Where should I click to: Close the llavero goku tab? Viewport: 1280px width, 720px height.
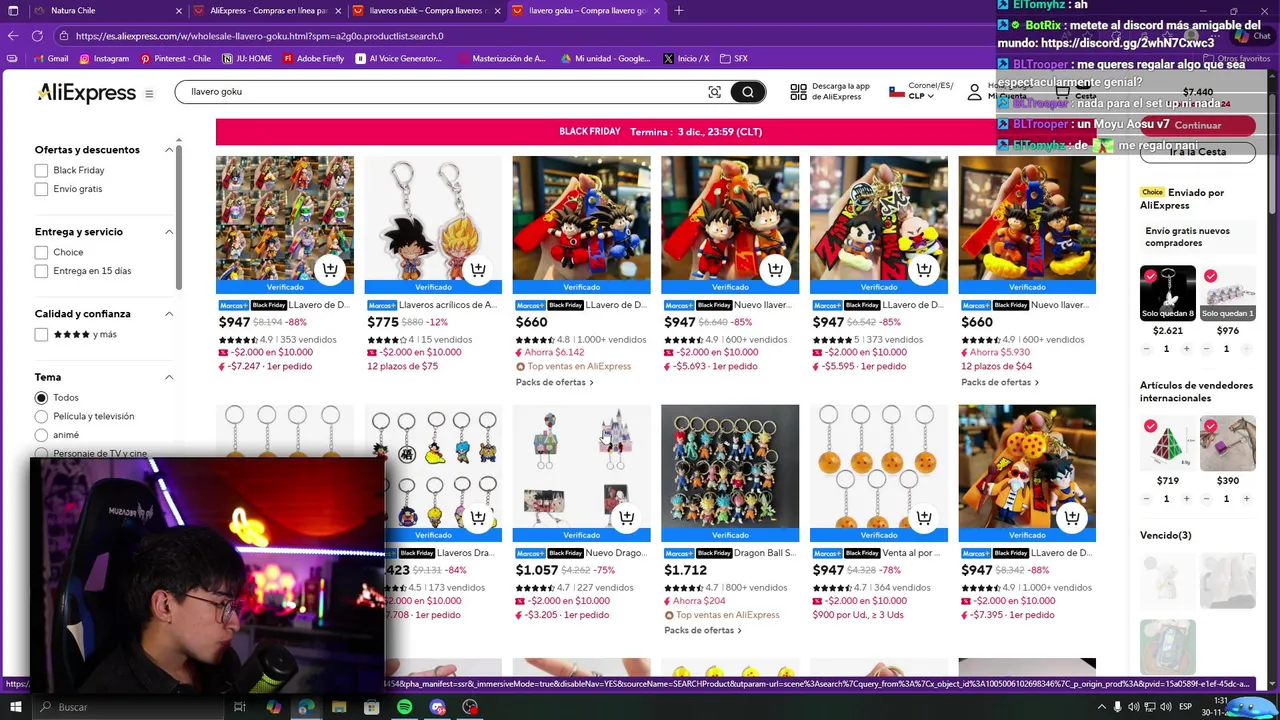click(x=657, y=11)
